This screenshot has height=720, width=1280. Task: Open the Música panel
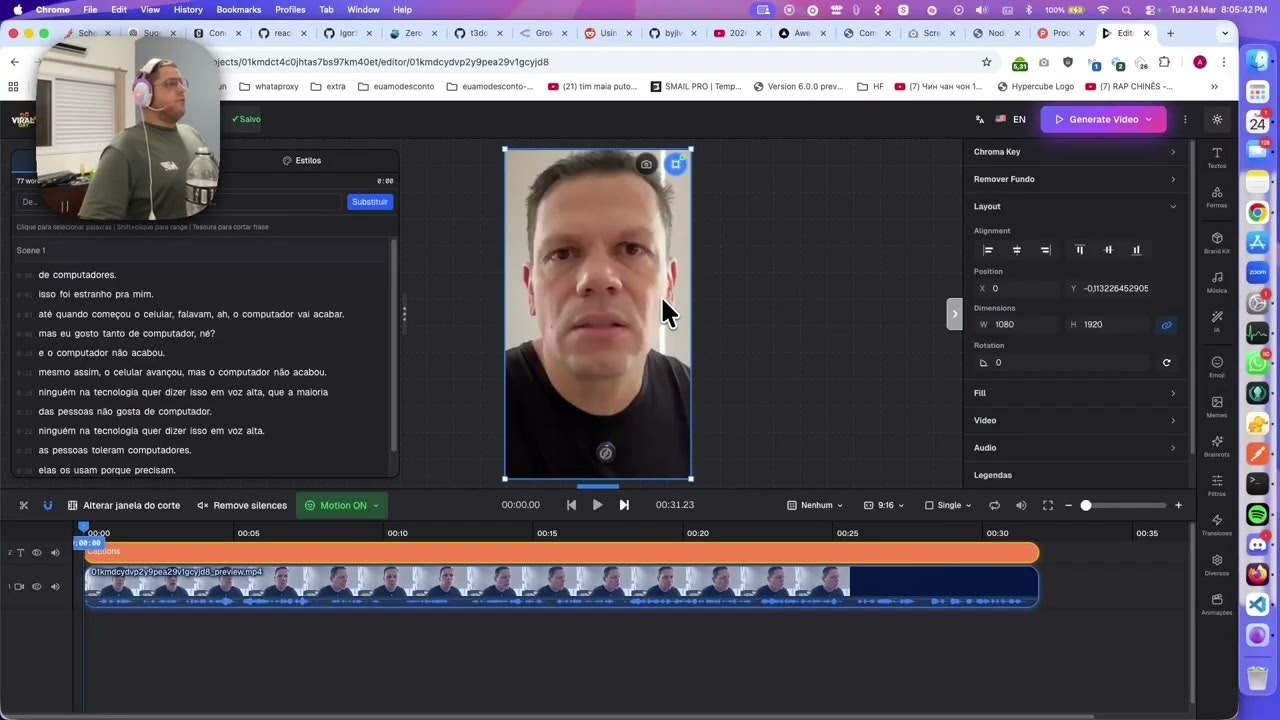[x=1217, y=282]
